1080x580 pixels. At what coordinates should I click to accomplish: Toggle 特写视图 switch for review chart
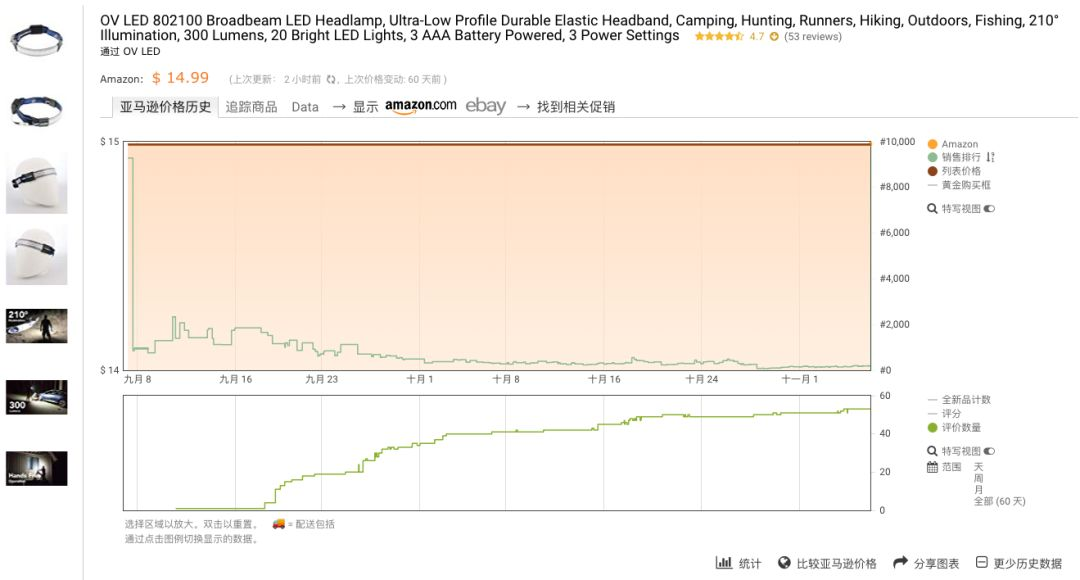click(990, 451)
